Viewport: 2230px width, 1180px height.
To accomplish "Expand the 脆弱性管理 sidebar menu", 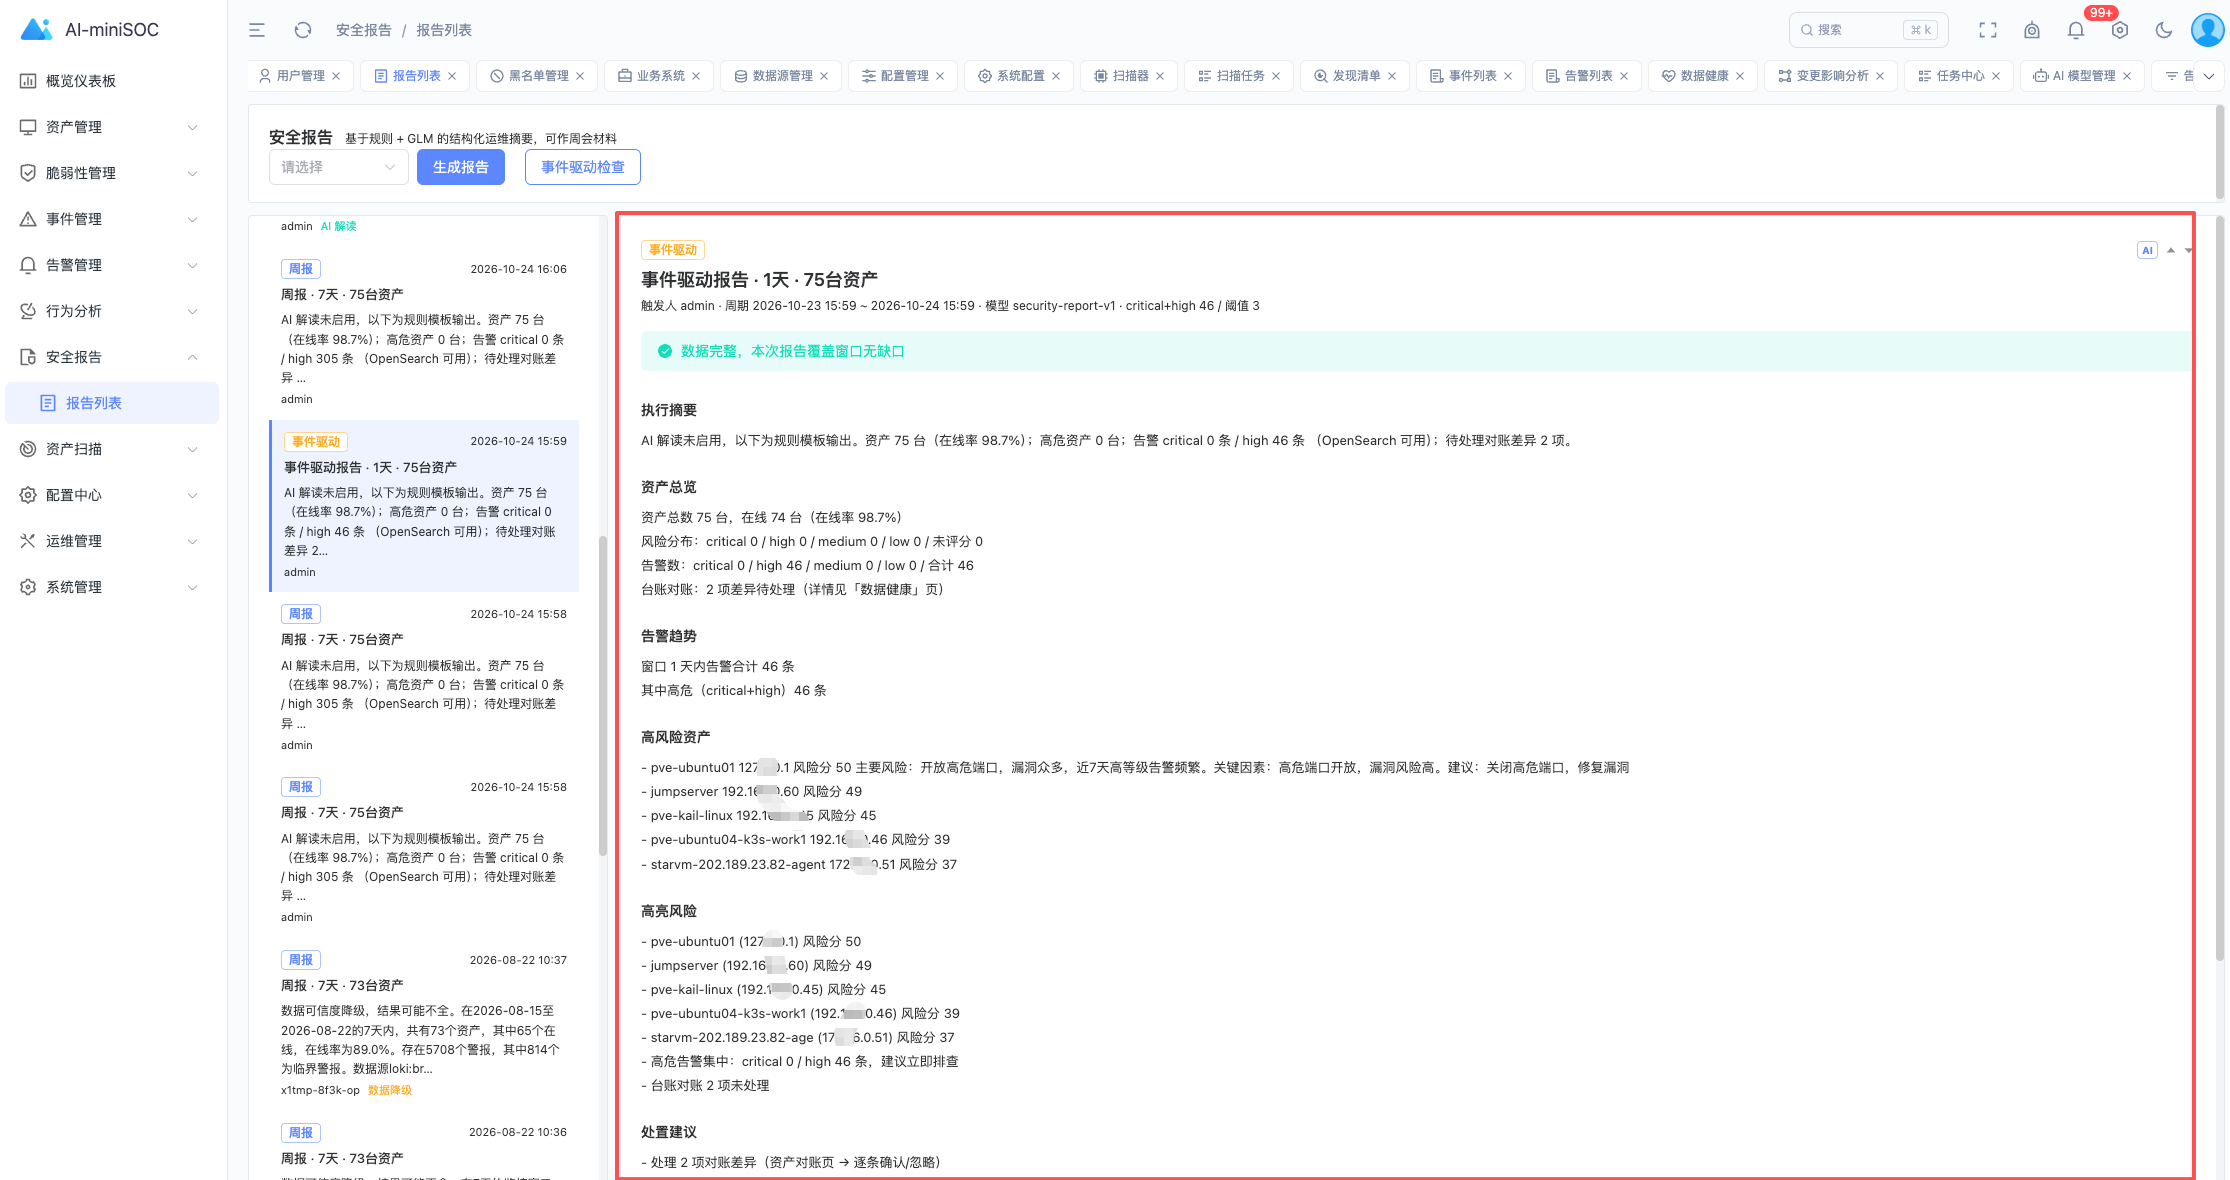I will (110, 173).
